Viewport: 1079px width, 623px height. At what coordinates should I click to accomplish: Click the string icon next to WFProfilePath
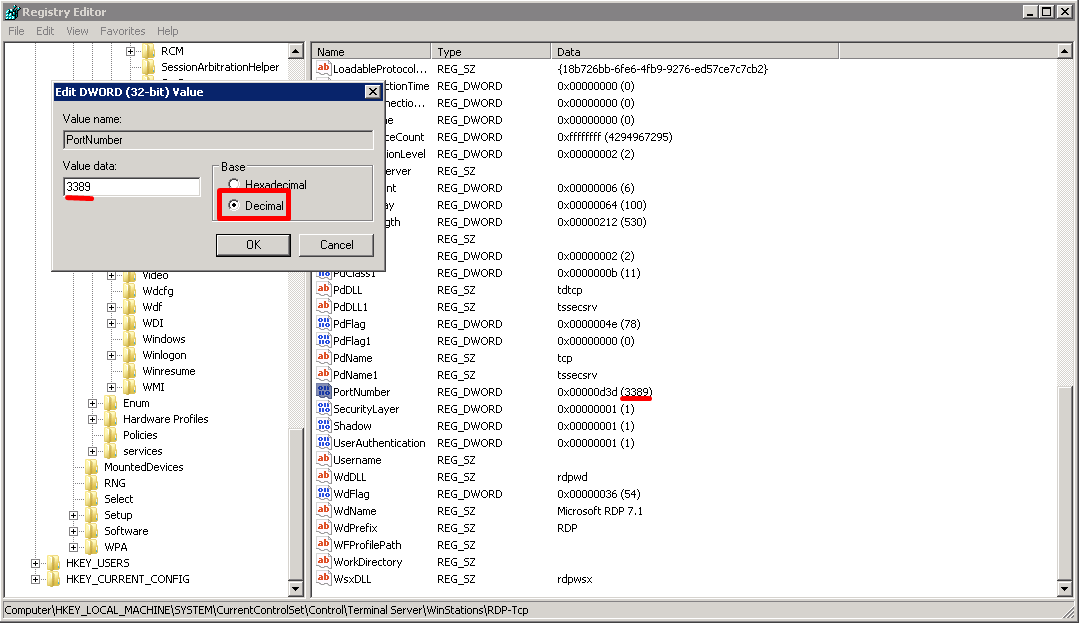pyautogui.click(x=324, y=544)
